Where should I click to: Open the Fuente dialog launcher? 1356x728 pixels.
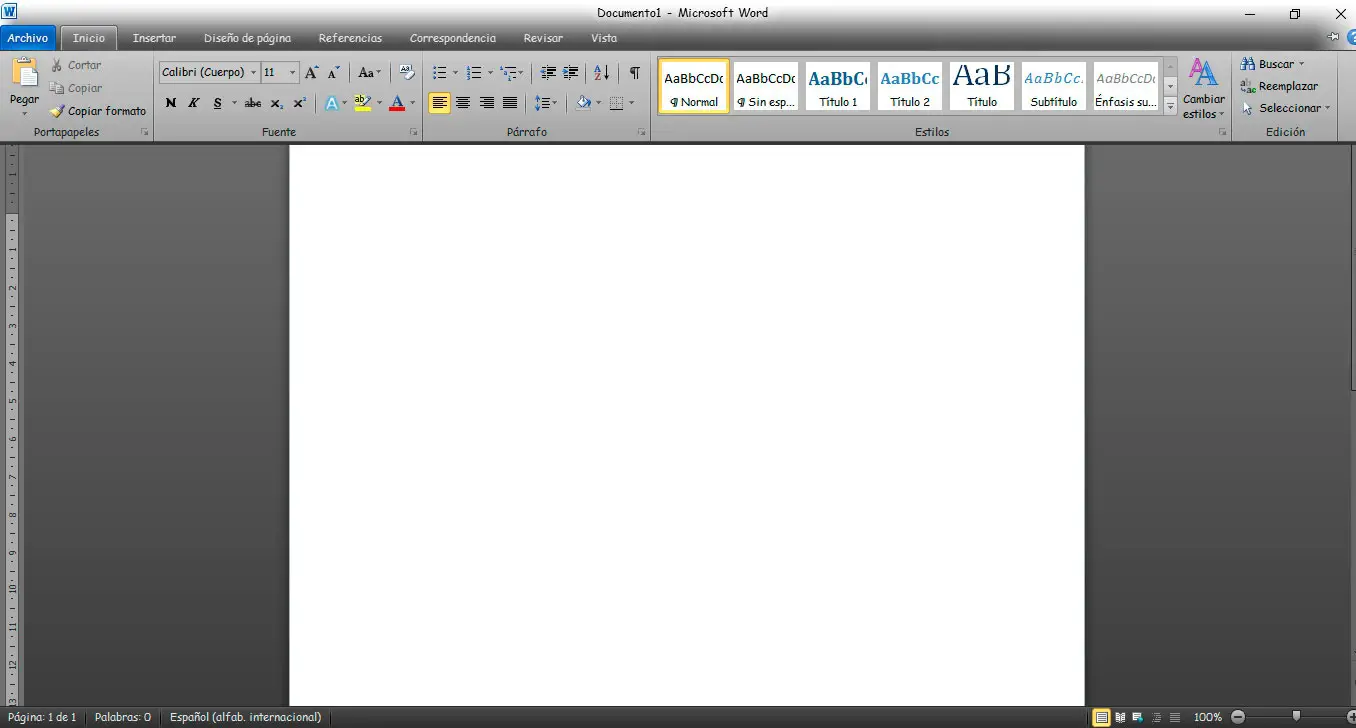(413, 132)
